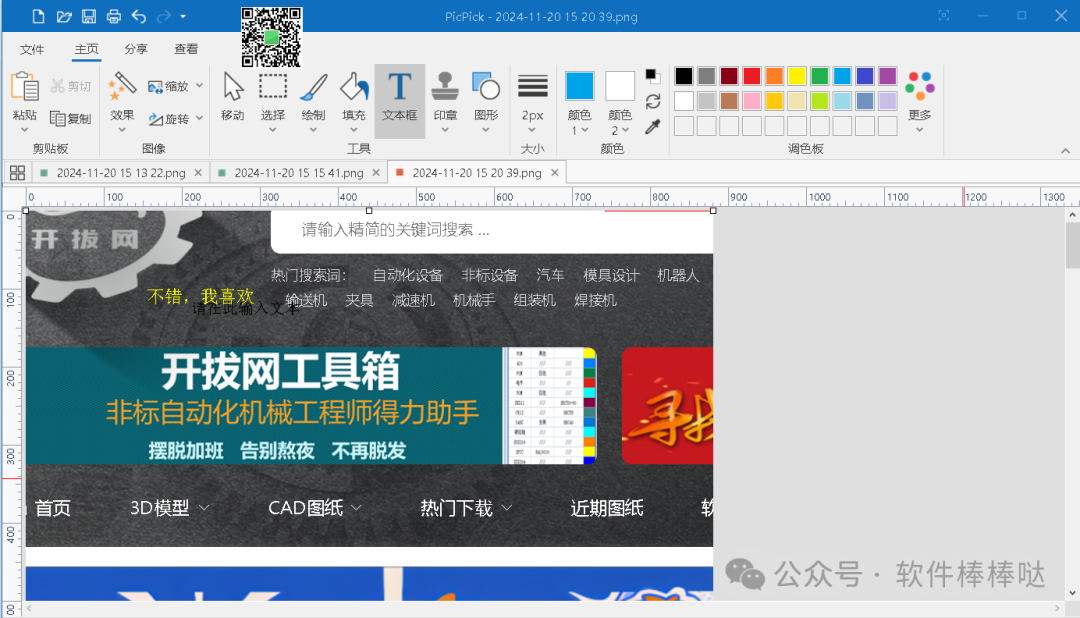Expand the Fill tool dropdown arrow
The height and width of the screenshot is (618, 1080).
pos(354,130)
